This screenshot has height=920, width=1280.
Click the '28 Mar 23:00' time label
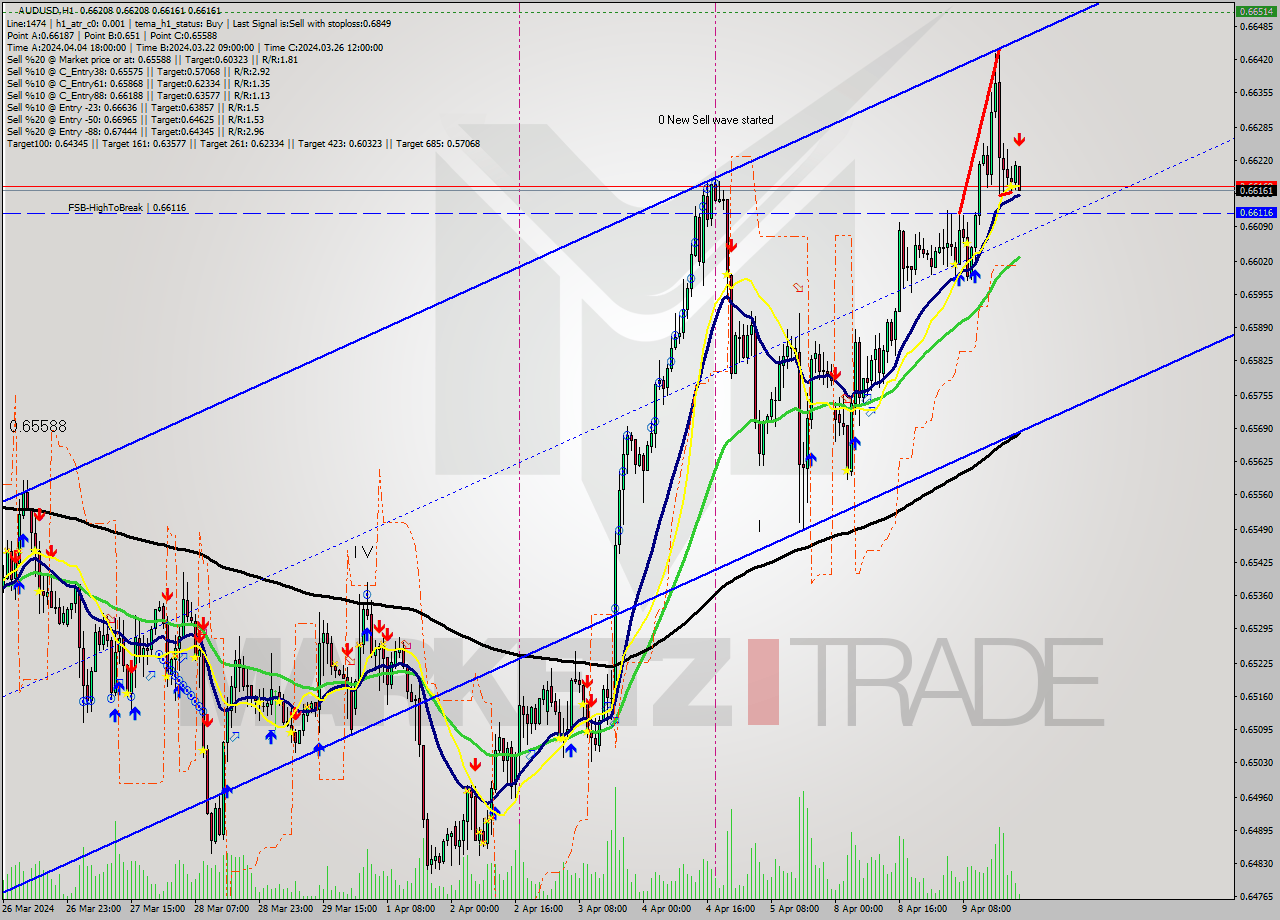(286, 909)
